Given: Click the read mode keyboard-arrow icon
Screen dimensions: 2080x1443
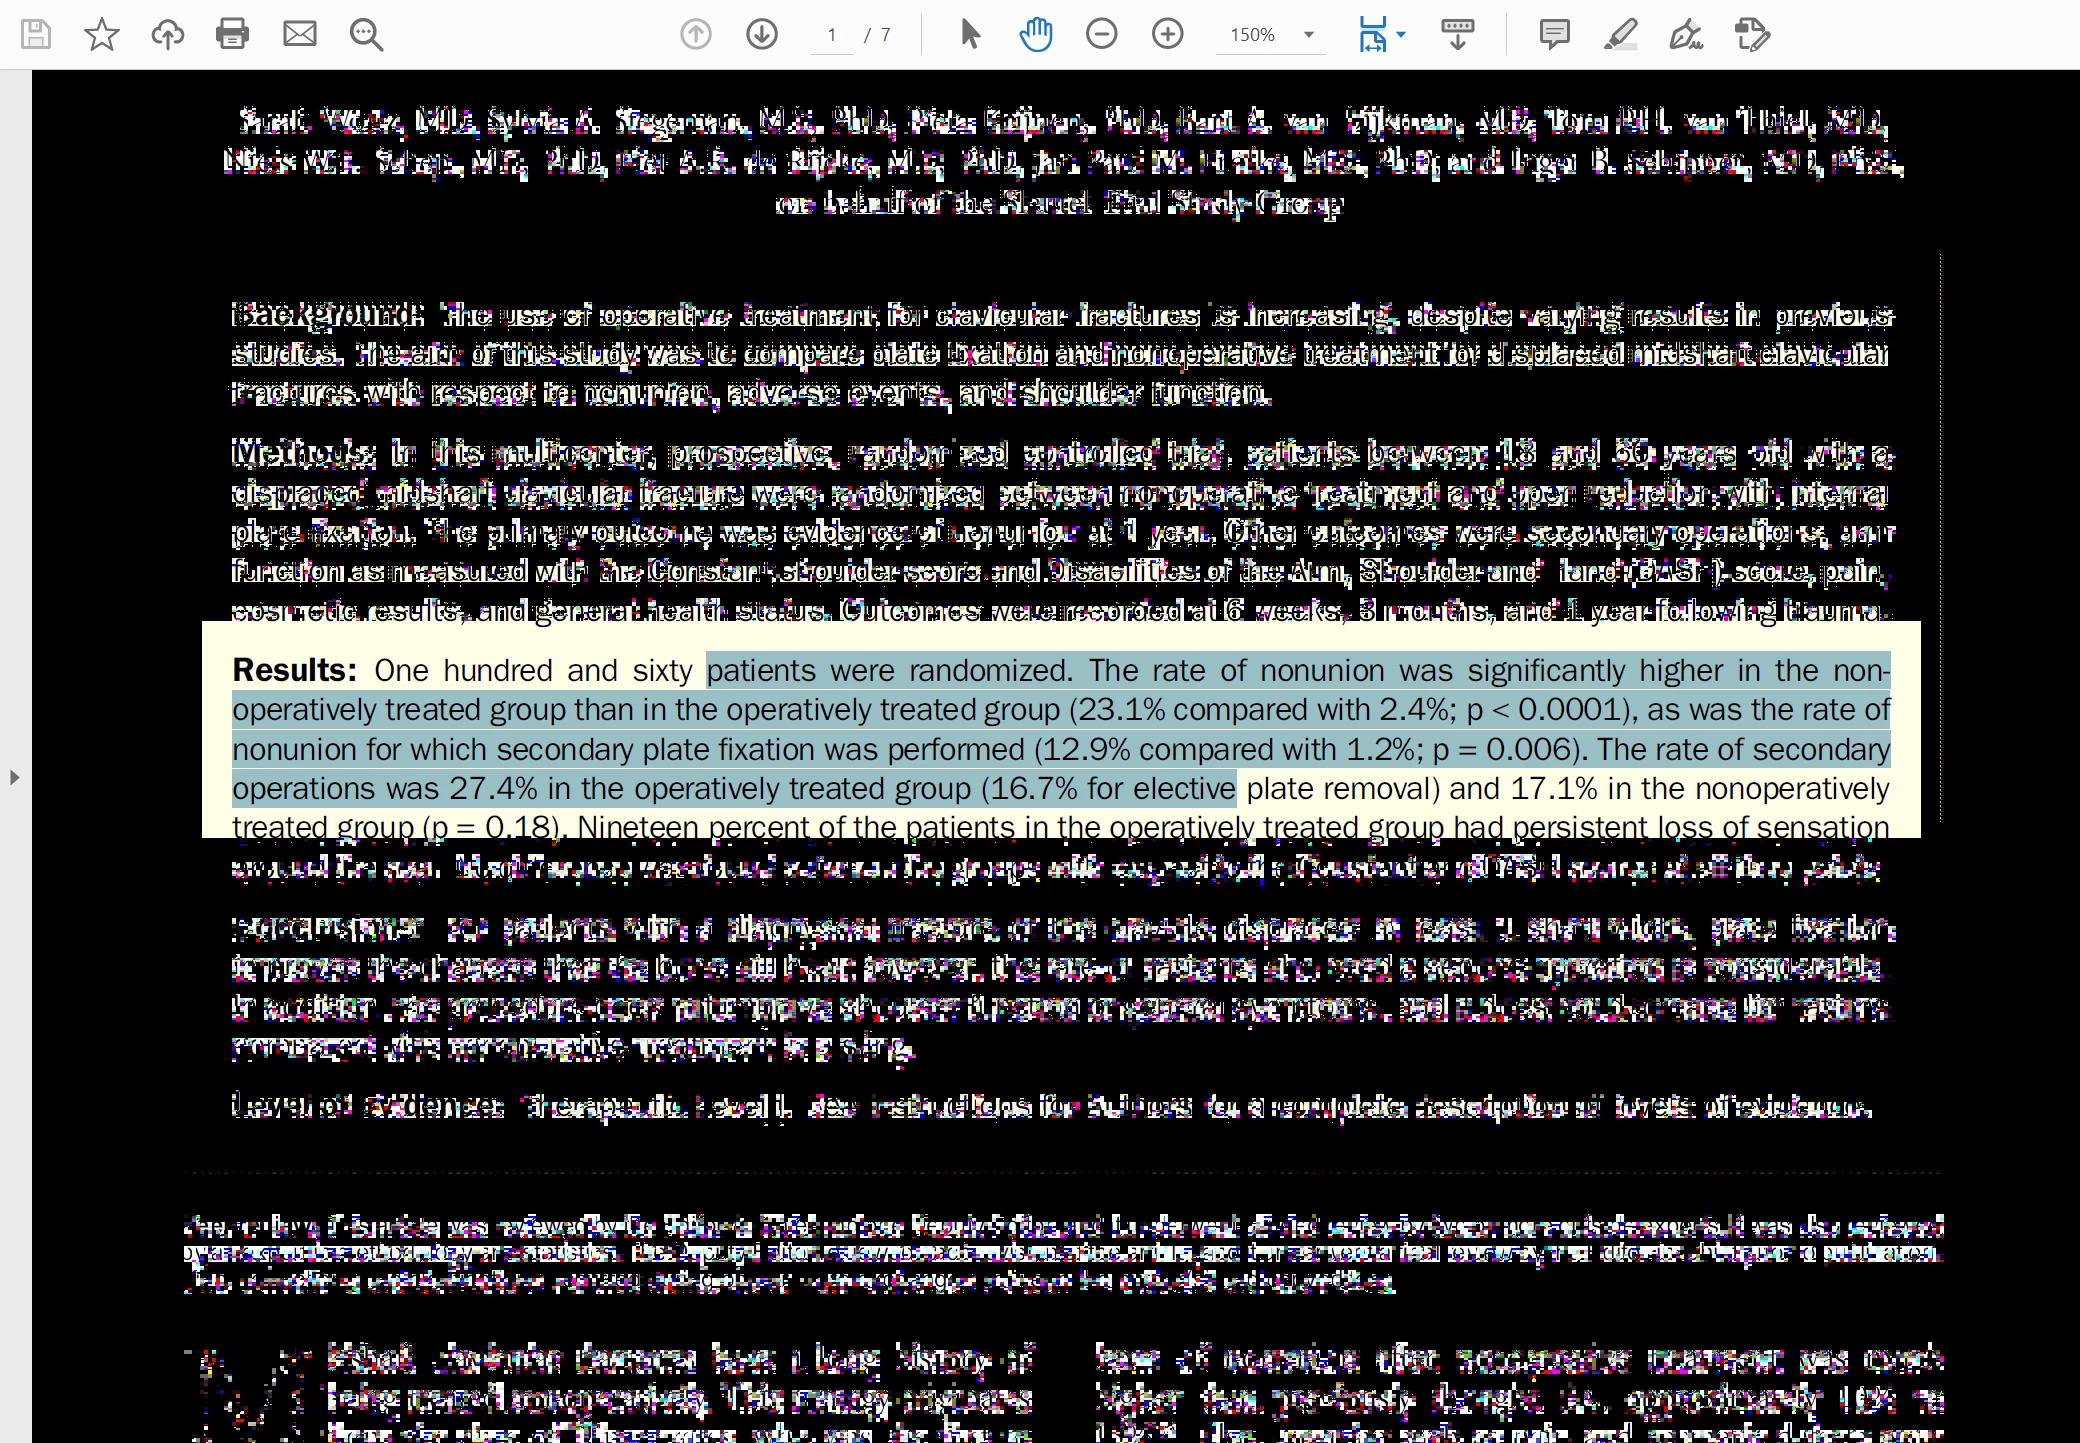Looking at the screenshot, I should tap(1457, 34).
